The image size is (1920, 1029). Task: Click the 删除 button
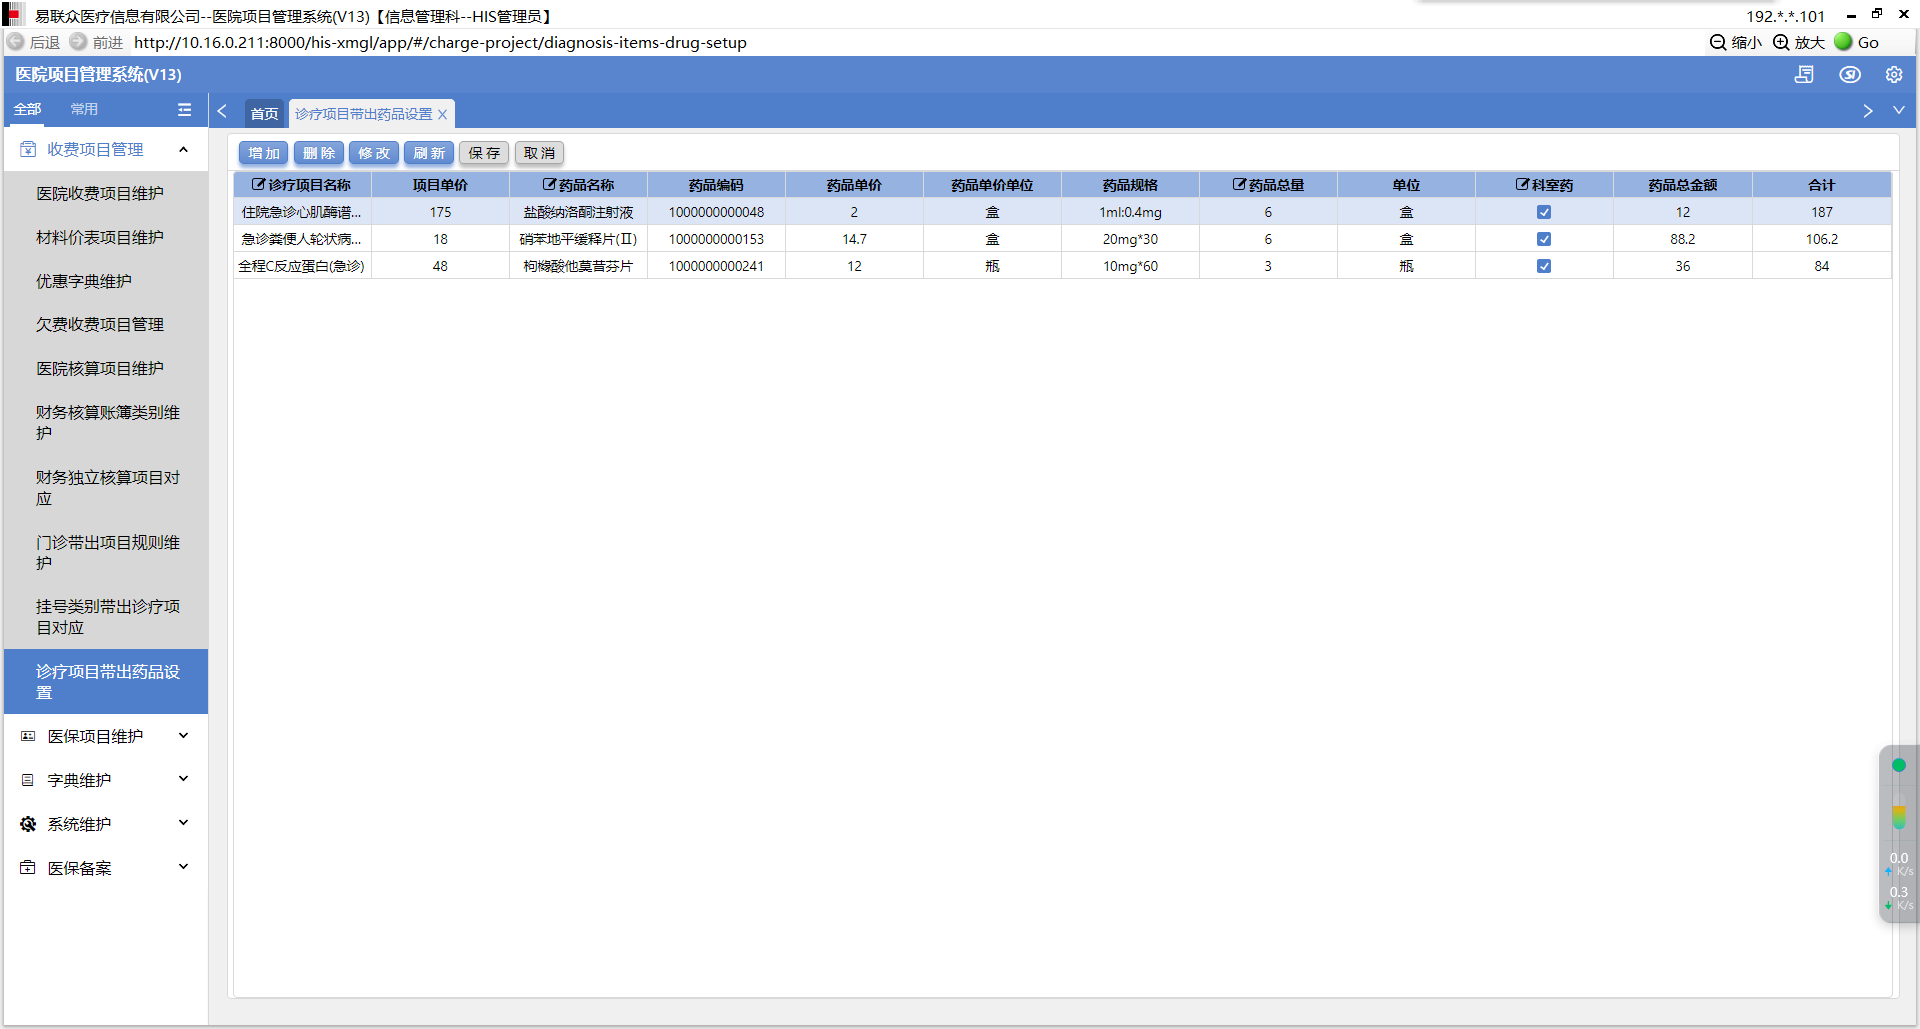click(319, 153)
